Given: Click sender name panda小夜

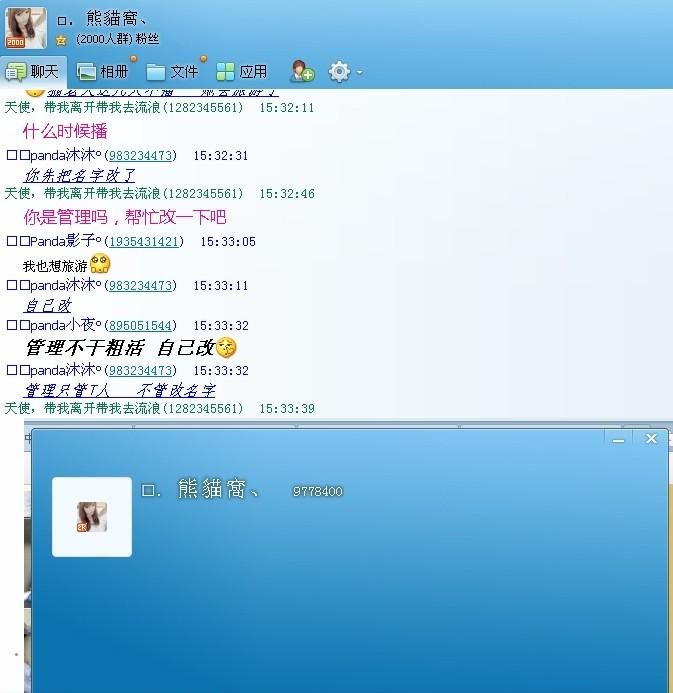Looking at the screenshot, I should pos(53,325).
